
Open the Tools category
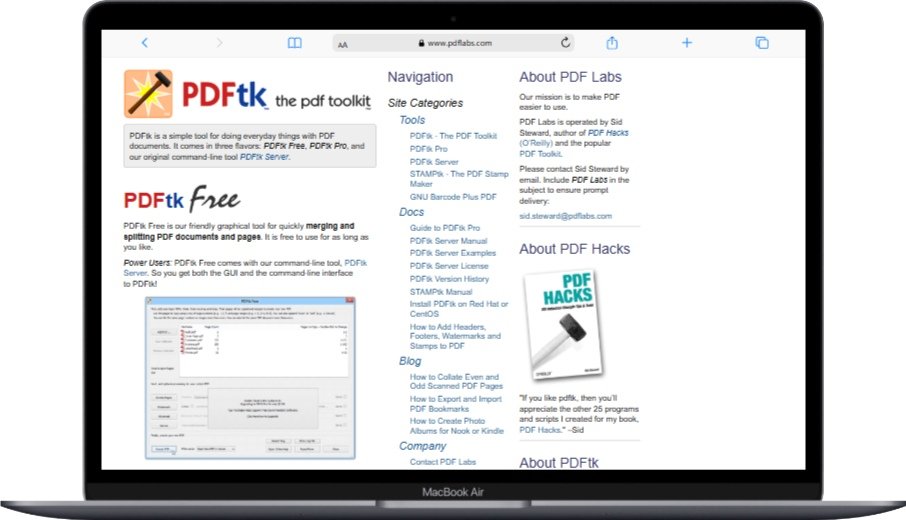point(412,120)
